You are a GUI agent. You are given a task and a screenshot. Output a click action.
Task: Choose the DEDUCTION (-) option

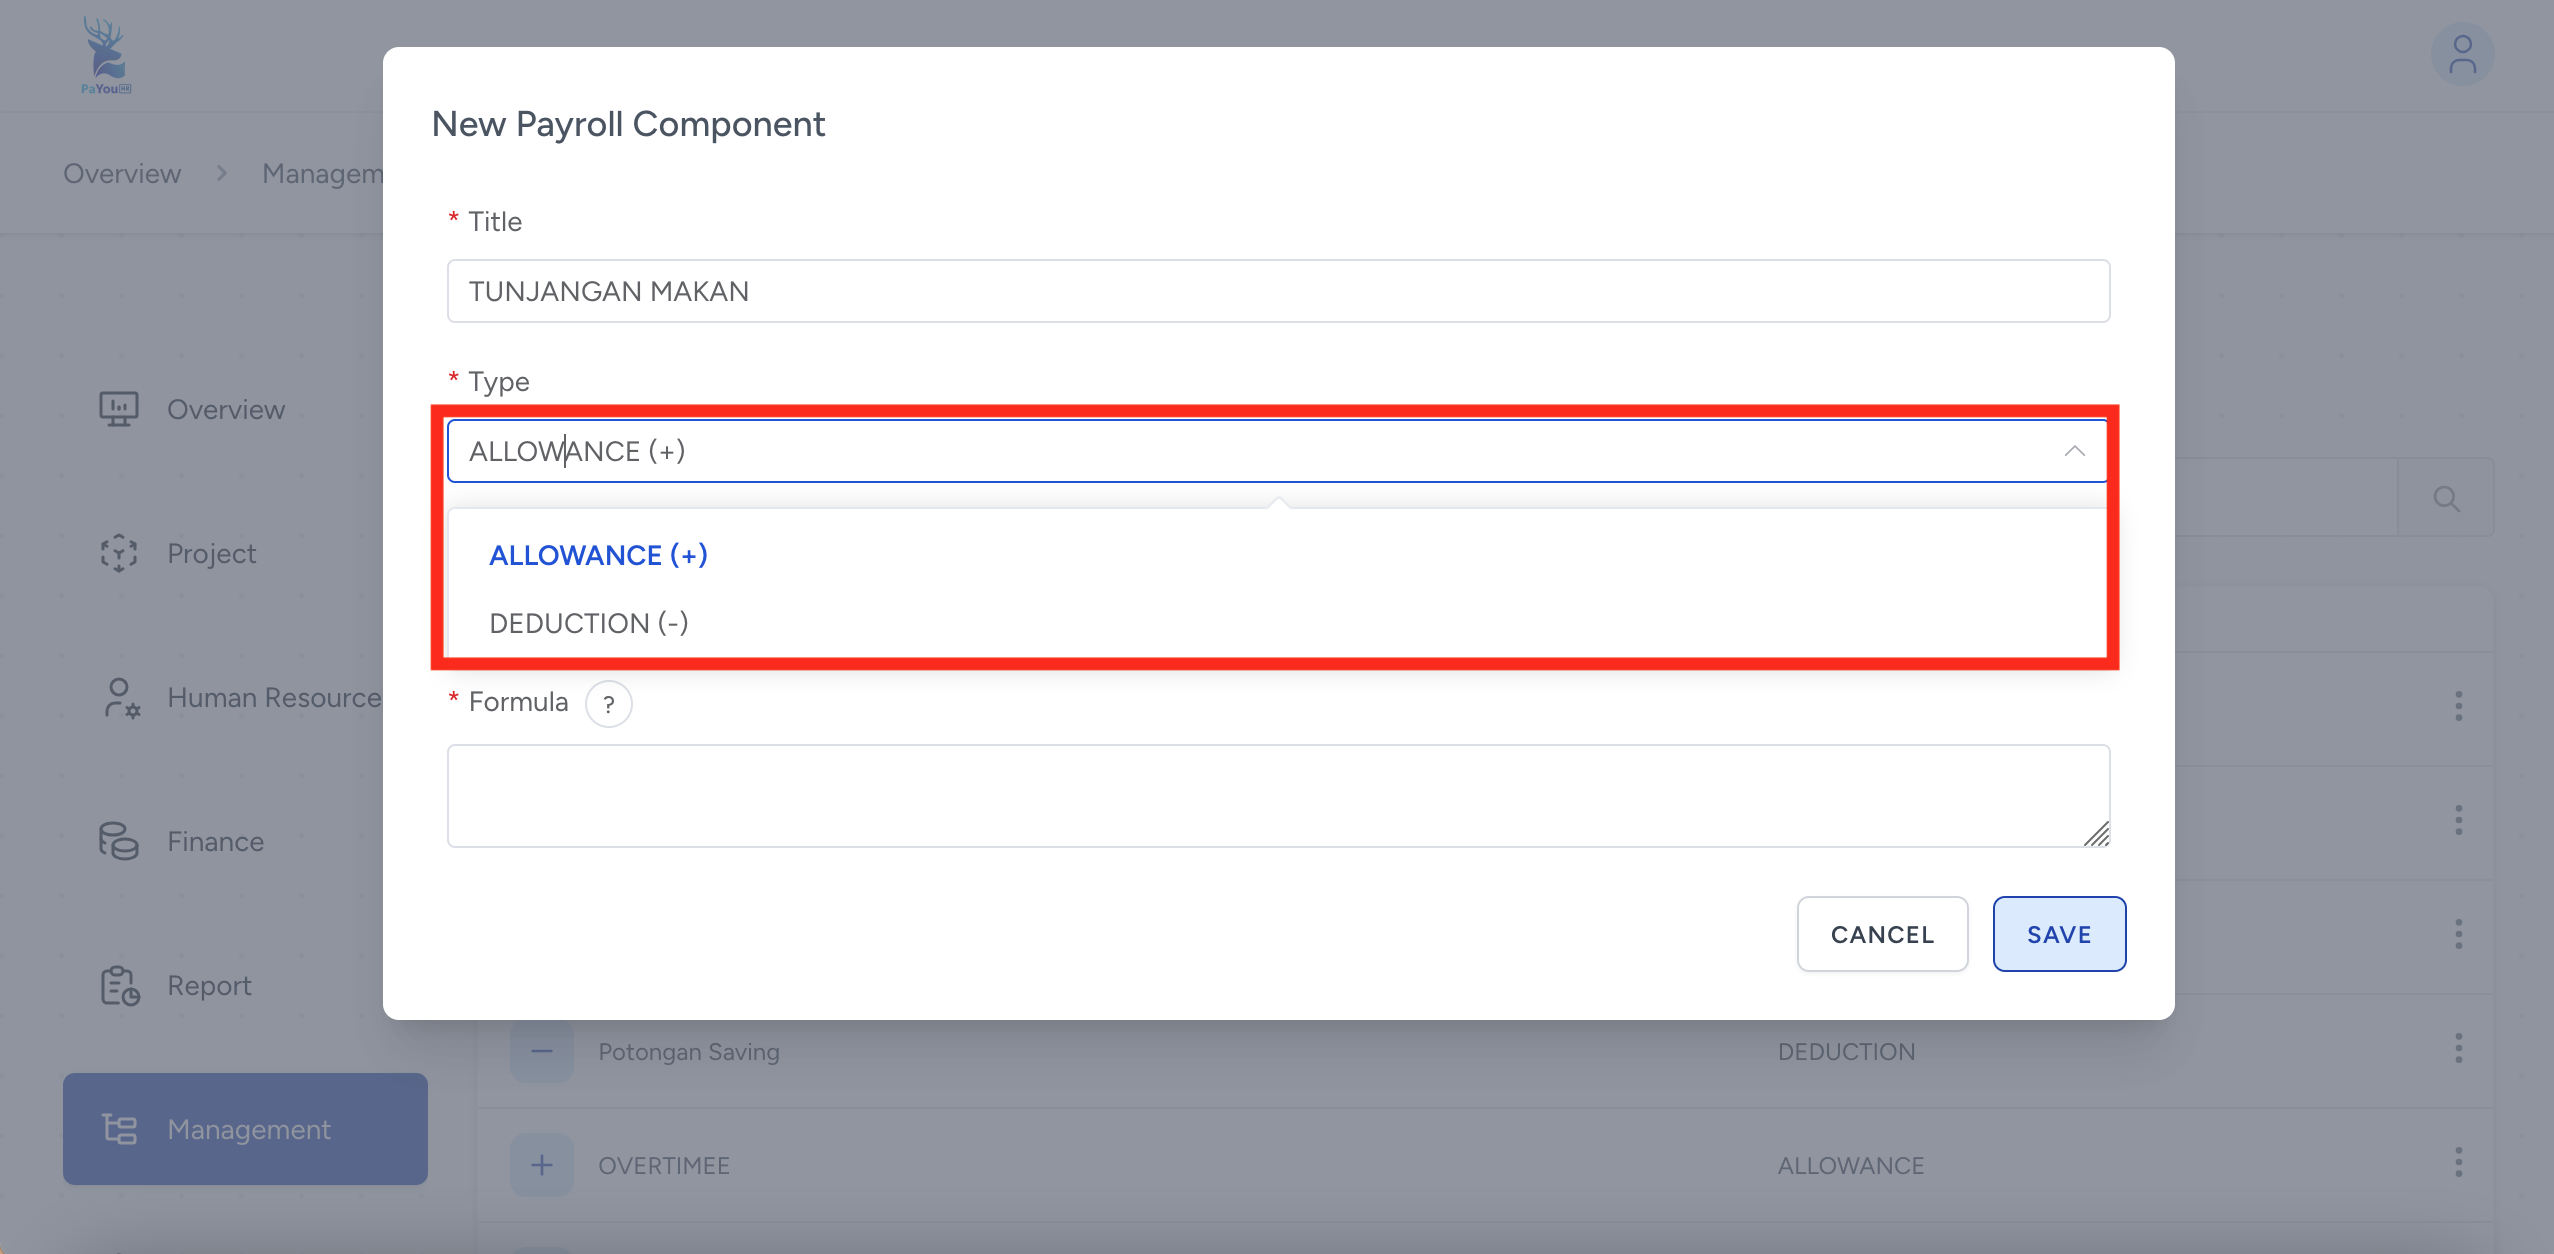point(588,623)
